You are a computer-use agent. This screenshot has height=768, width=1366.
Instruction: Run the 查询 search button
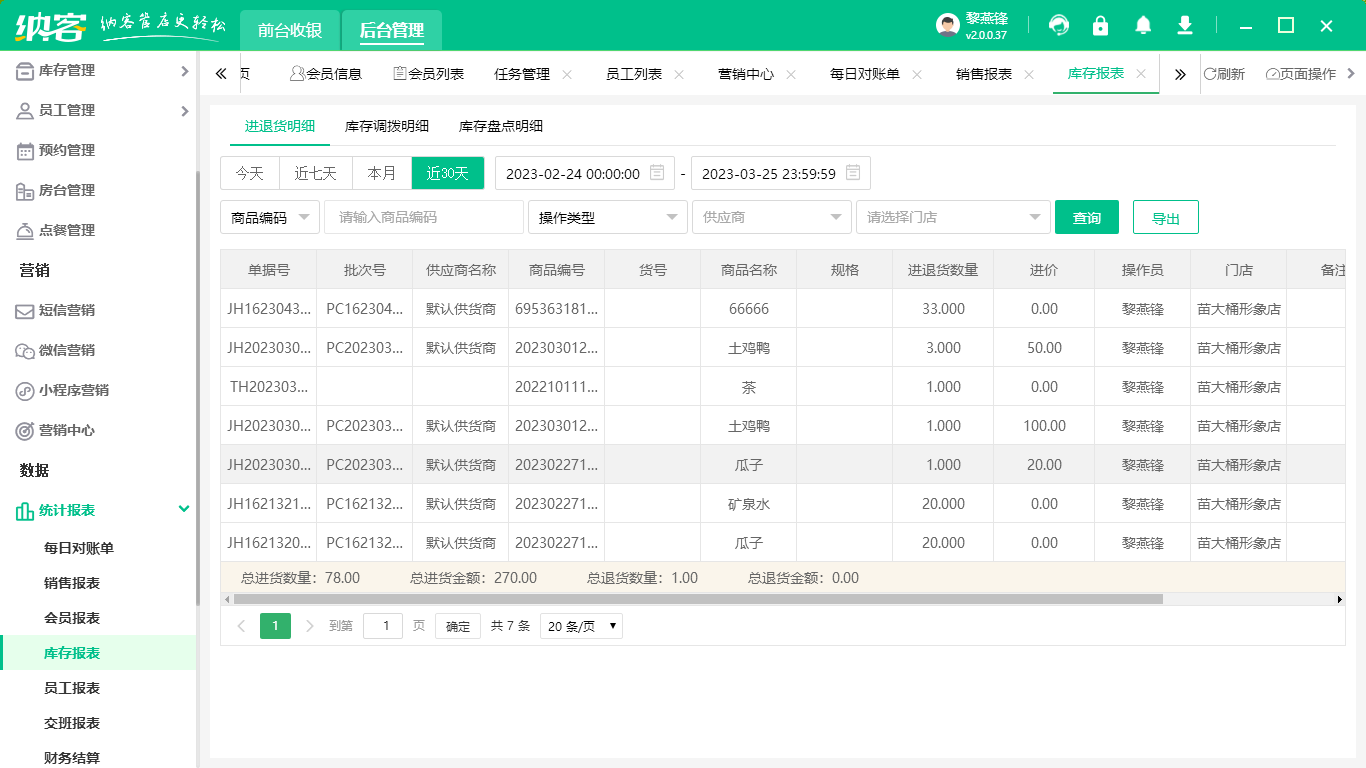pyautogui.click(x=1087, y=217)
